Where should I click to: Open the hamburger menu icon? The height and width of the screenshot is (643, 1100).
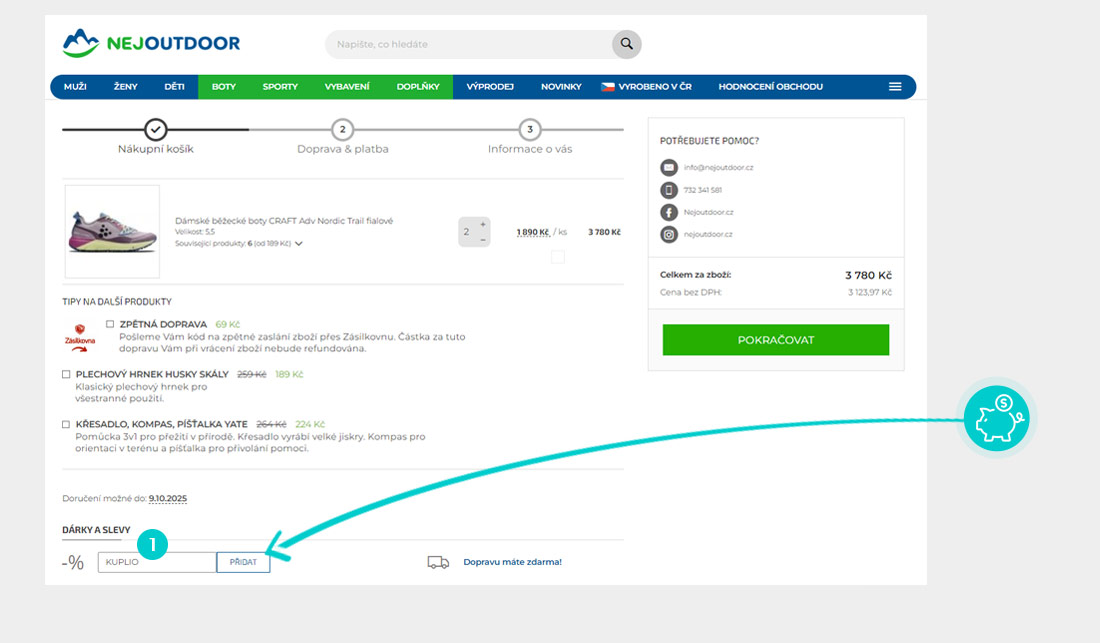point(895,87)
